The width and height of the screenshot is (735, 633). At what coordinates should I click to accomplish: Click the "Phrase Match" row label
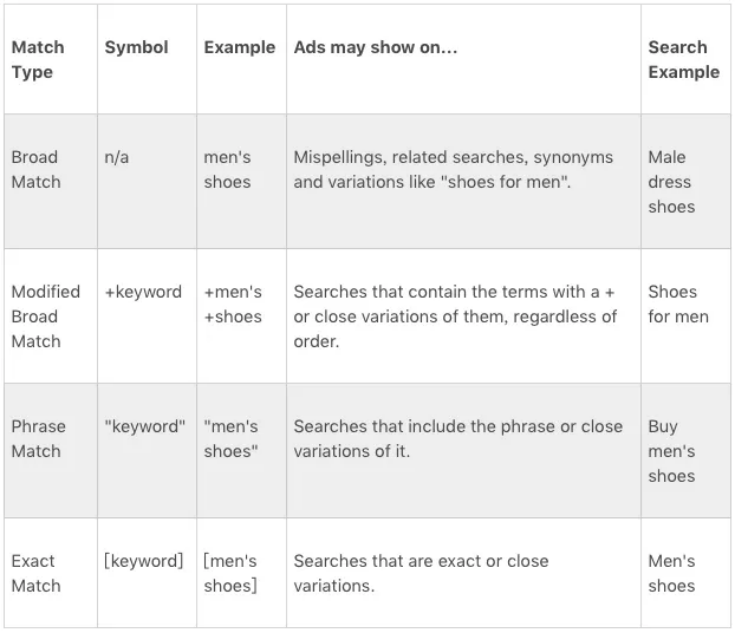[38, 439]
